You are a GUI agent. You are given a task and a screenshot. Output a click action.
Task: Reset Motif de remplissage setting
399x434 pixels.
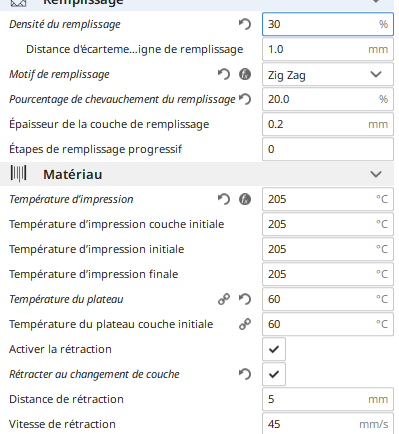pos(224,74)
